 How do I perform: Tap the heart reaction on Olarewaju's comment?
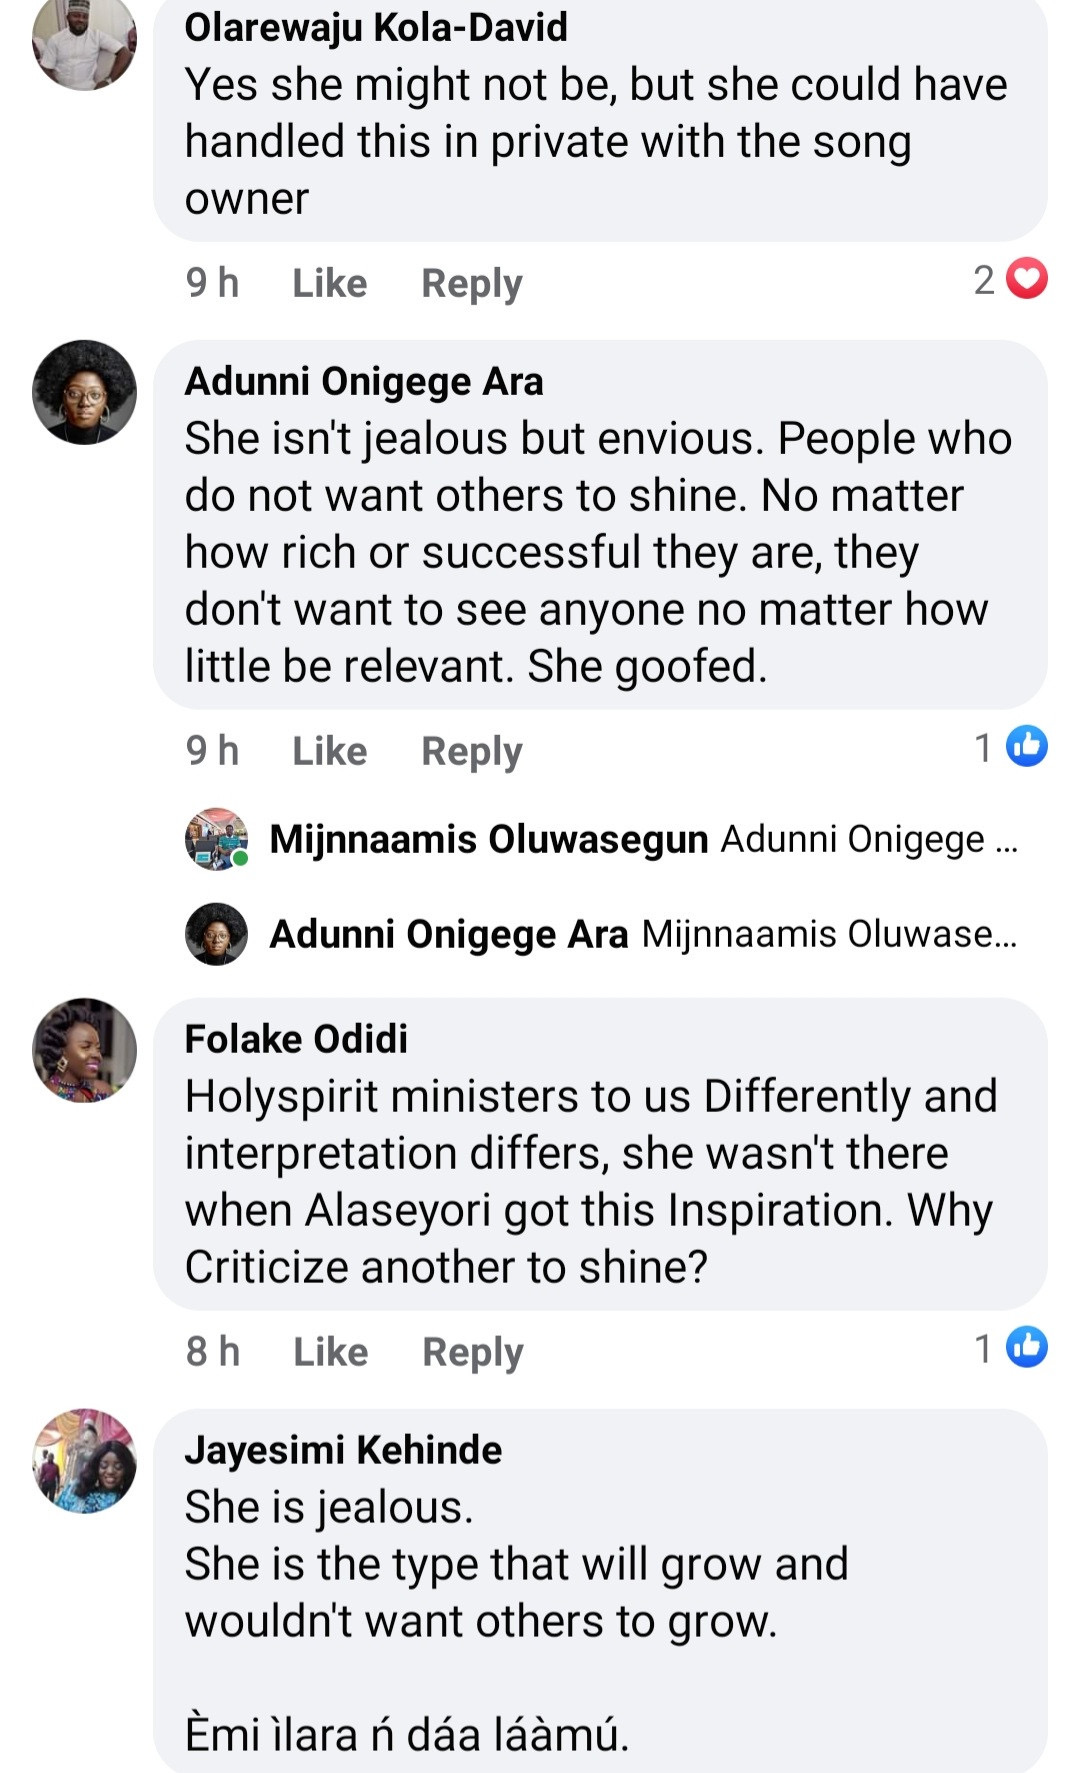pos(1026,280)
